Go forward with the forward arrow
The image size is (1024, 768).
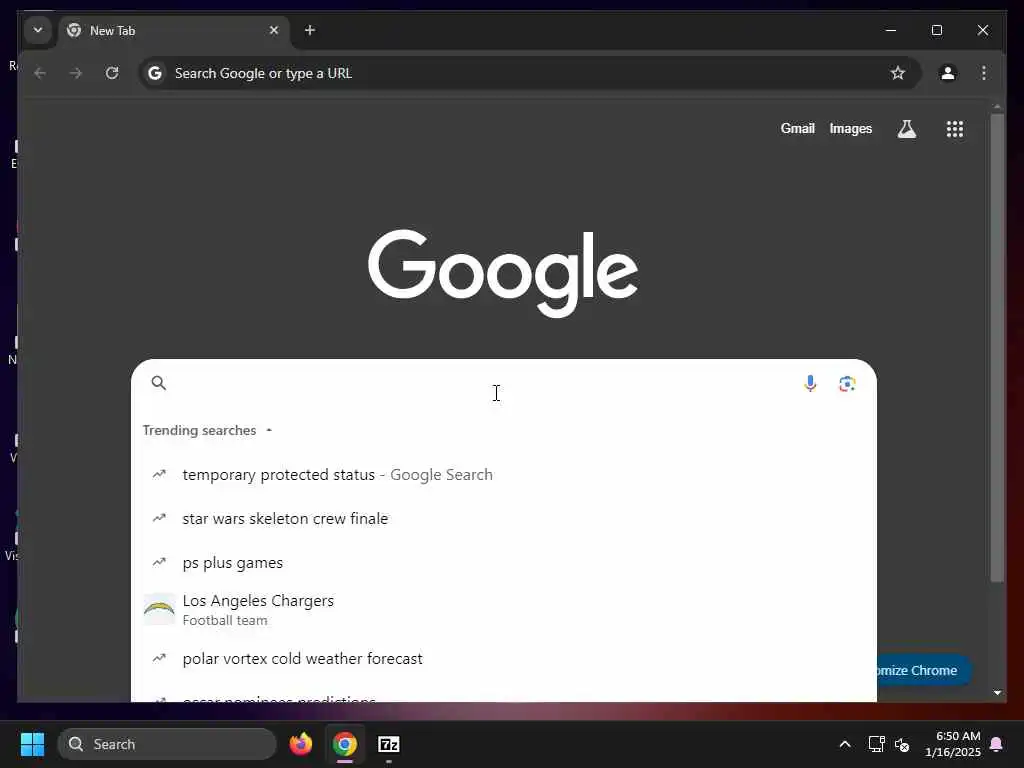pos(76,73)
